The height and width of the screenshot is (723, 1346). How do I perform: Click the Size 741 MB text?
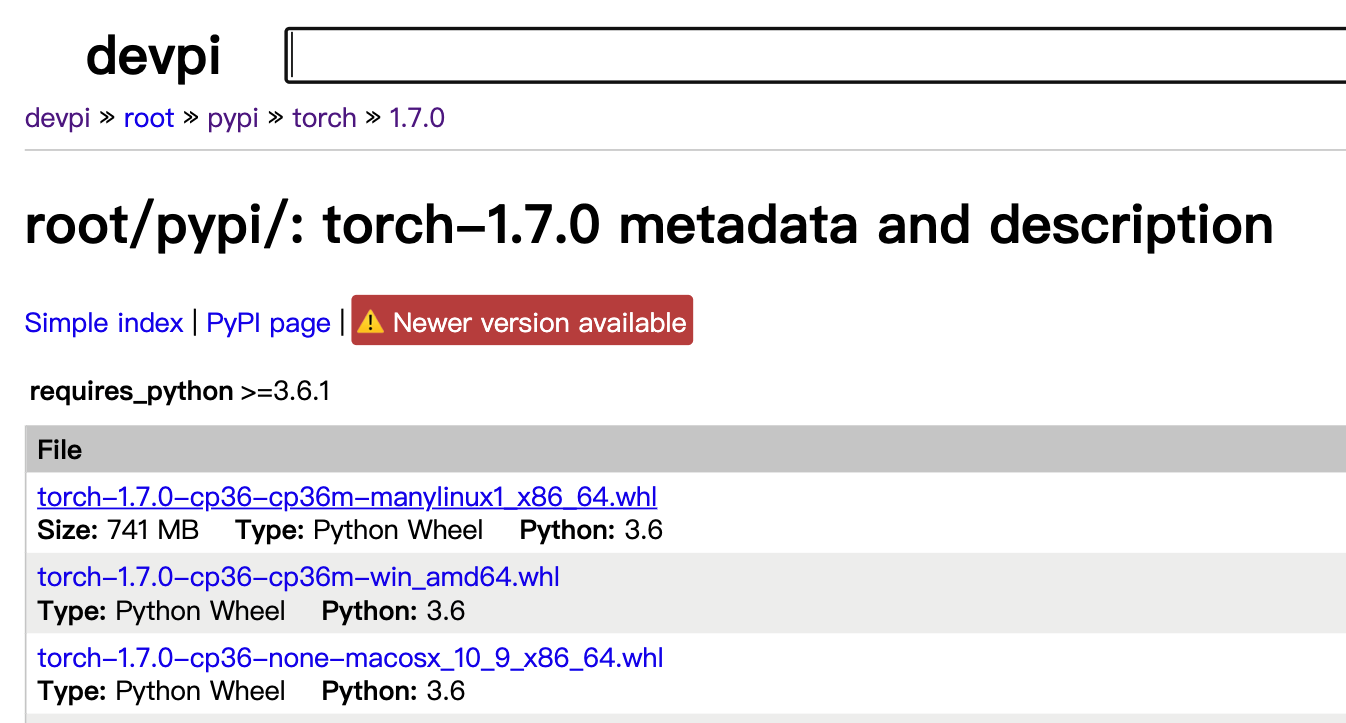click(x=118, y=530)
